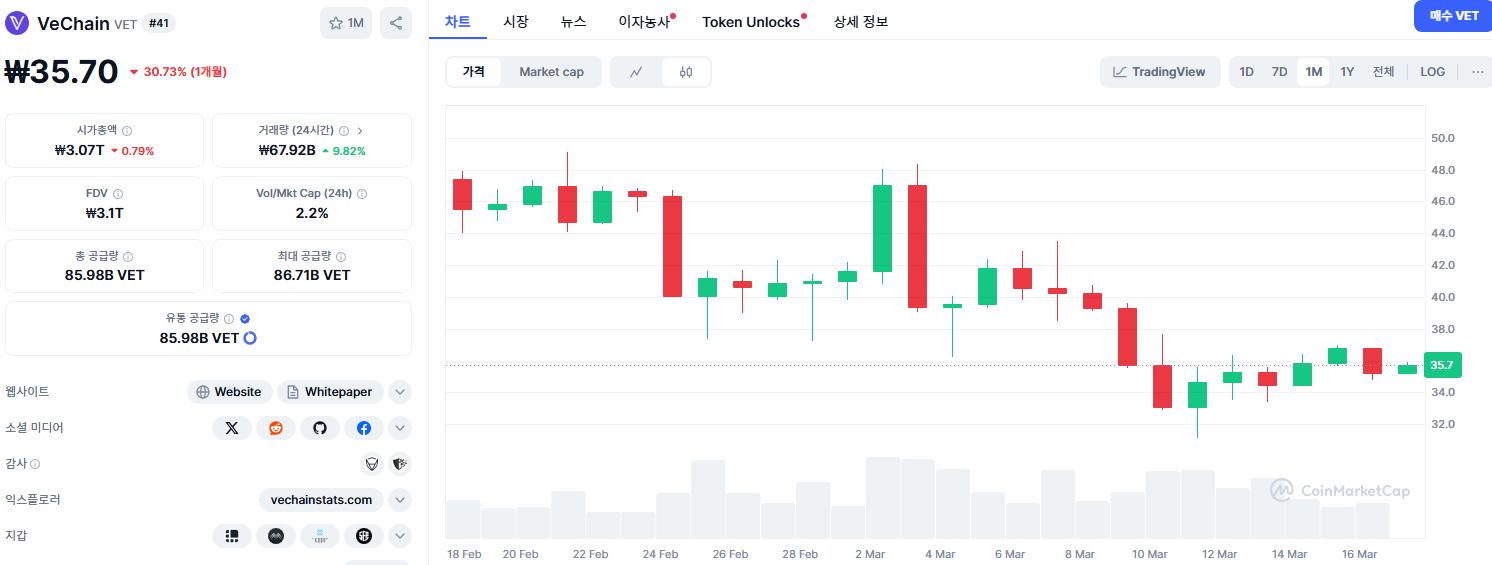Open chart more options ellipsis menu
1492x565 pixels.
pyautogui.click(x=1477, y=72)
